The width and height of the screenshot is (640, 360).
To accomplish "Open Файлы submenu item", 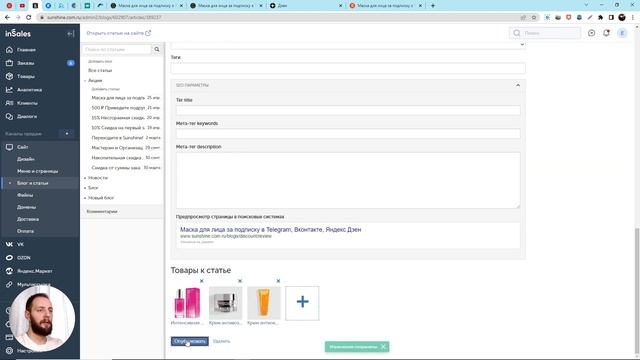I will click(x=25, y=195).
